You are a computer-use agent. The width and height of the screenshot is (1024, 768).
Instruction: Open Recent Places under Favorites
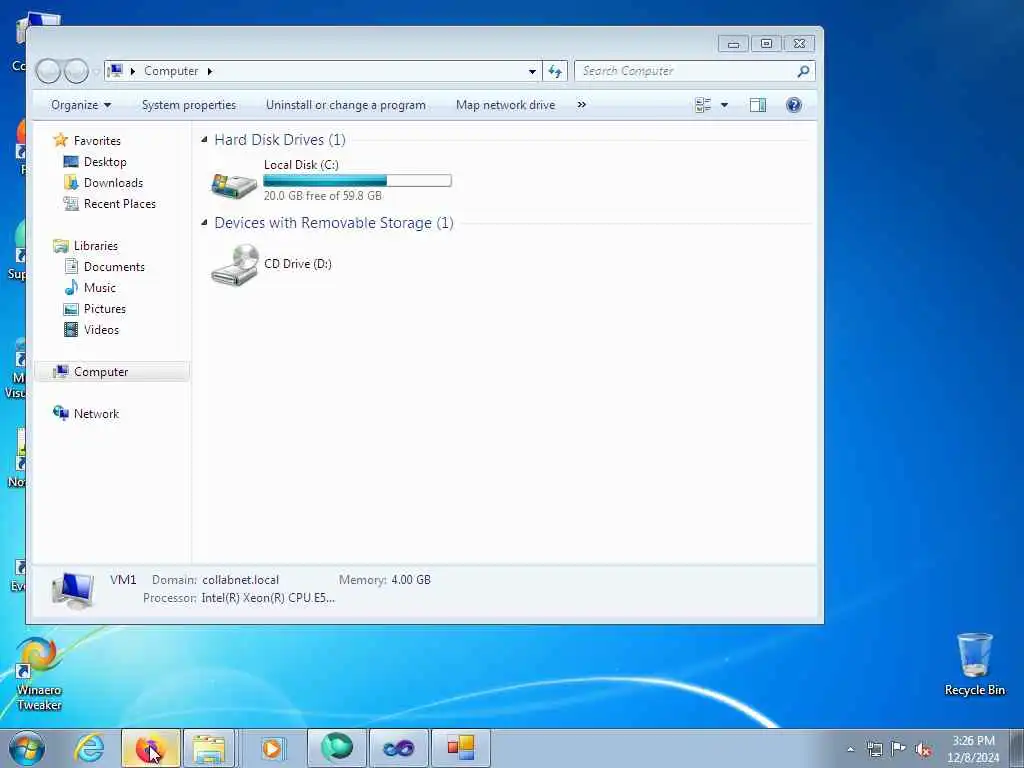click(120, 204)
